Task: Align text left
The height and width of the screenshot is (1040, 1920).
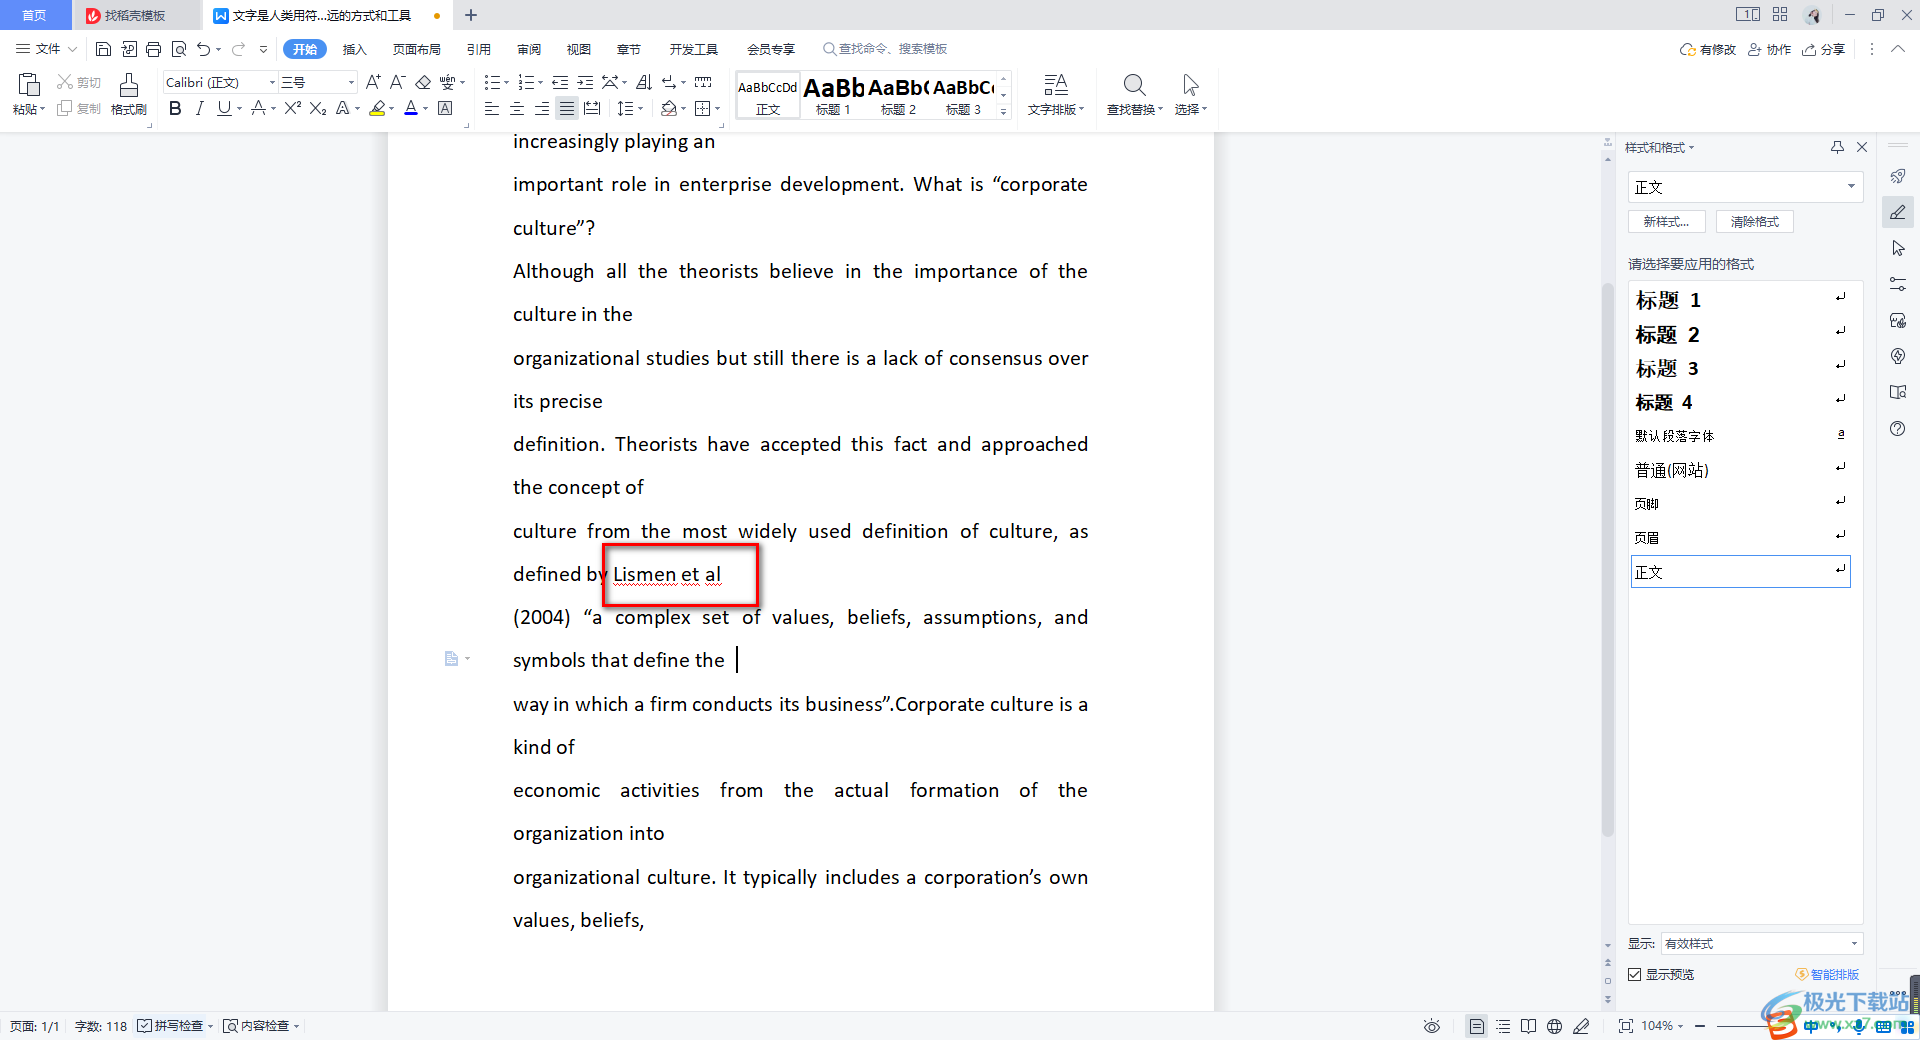Action: tap(492, 108)
